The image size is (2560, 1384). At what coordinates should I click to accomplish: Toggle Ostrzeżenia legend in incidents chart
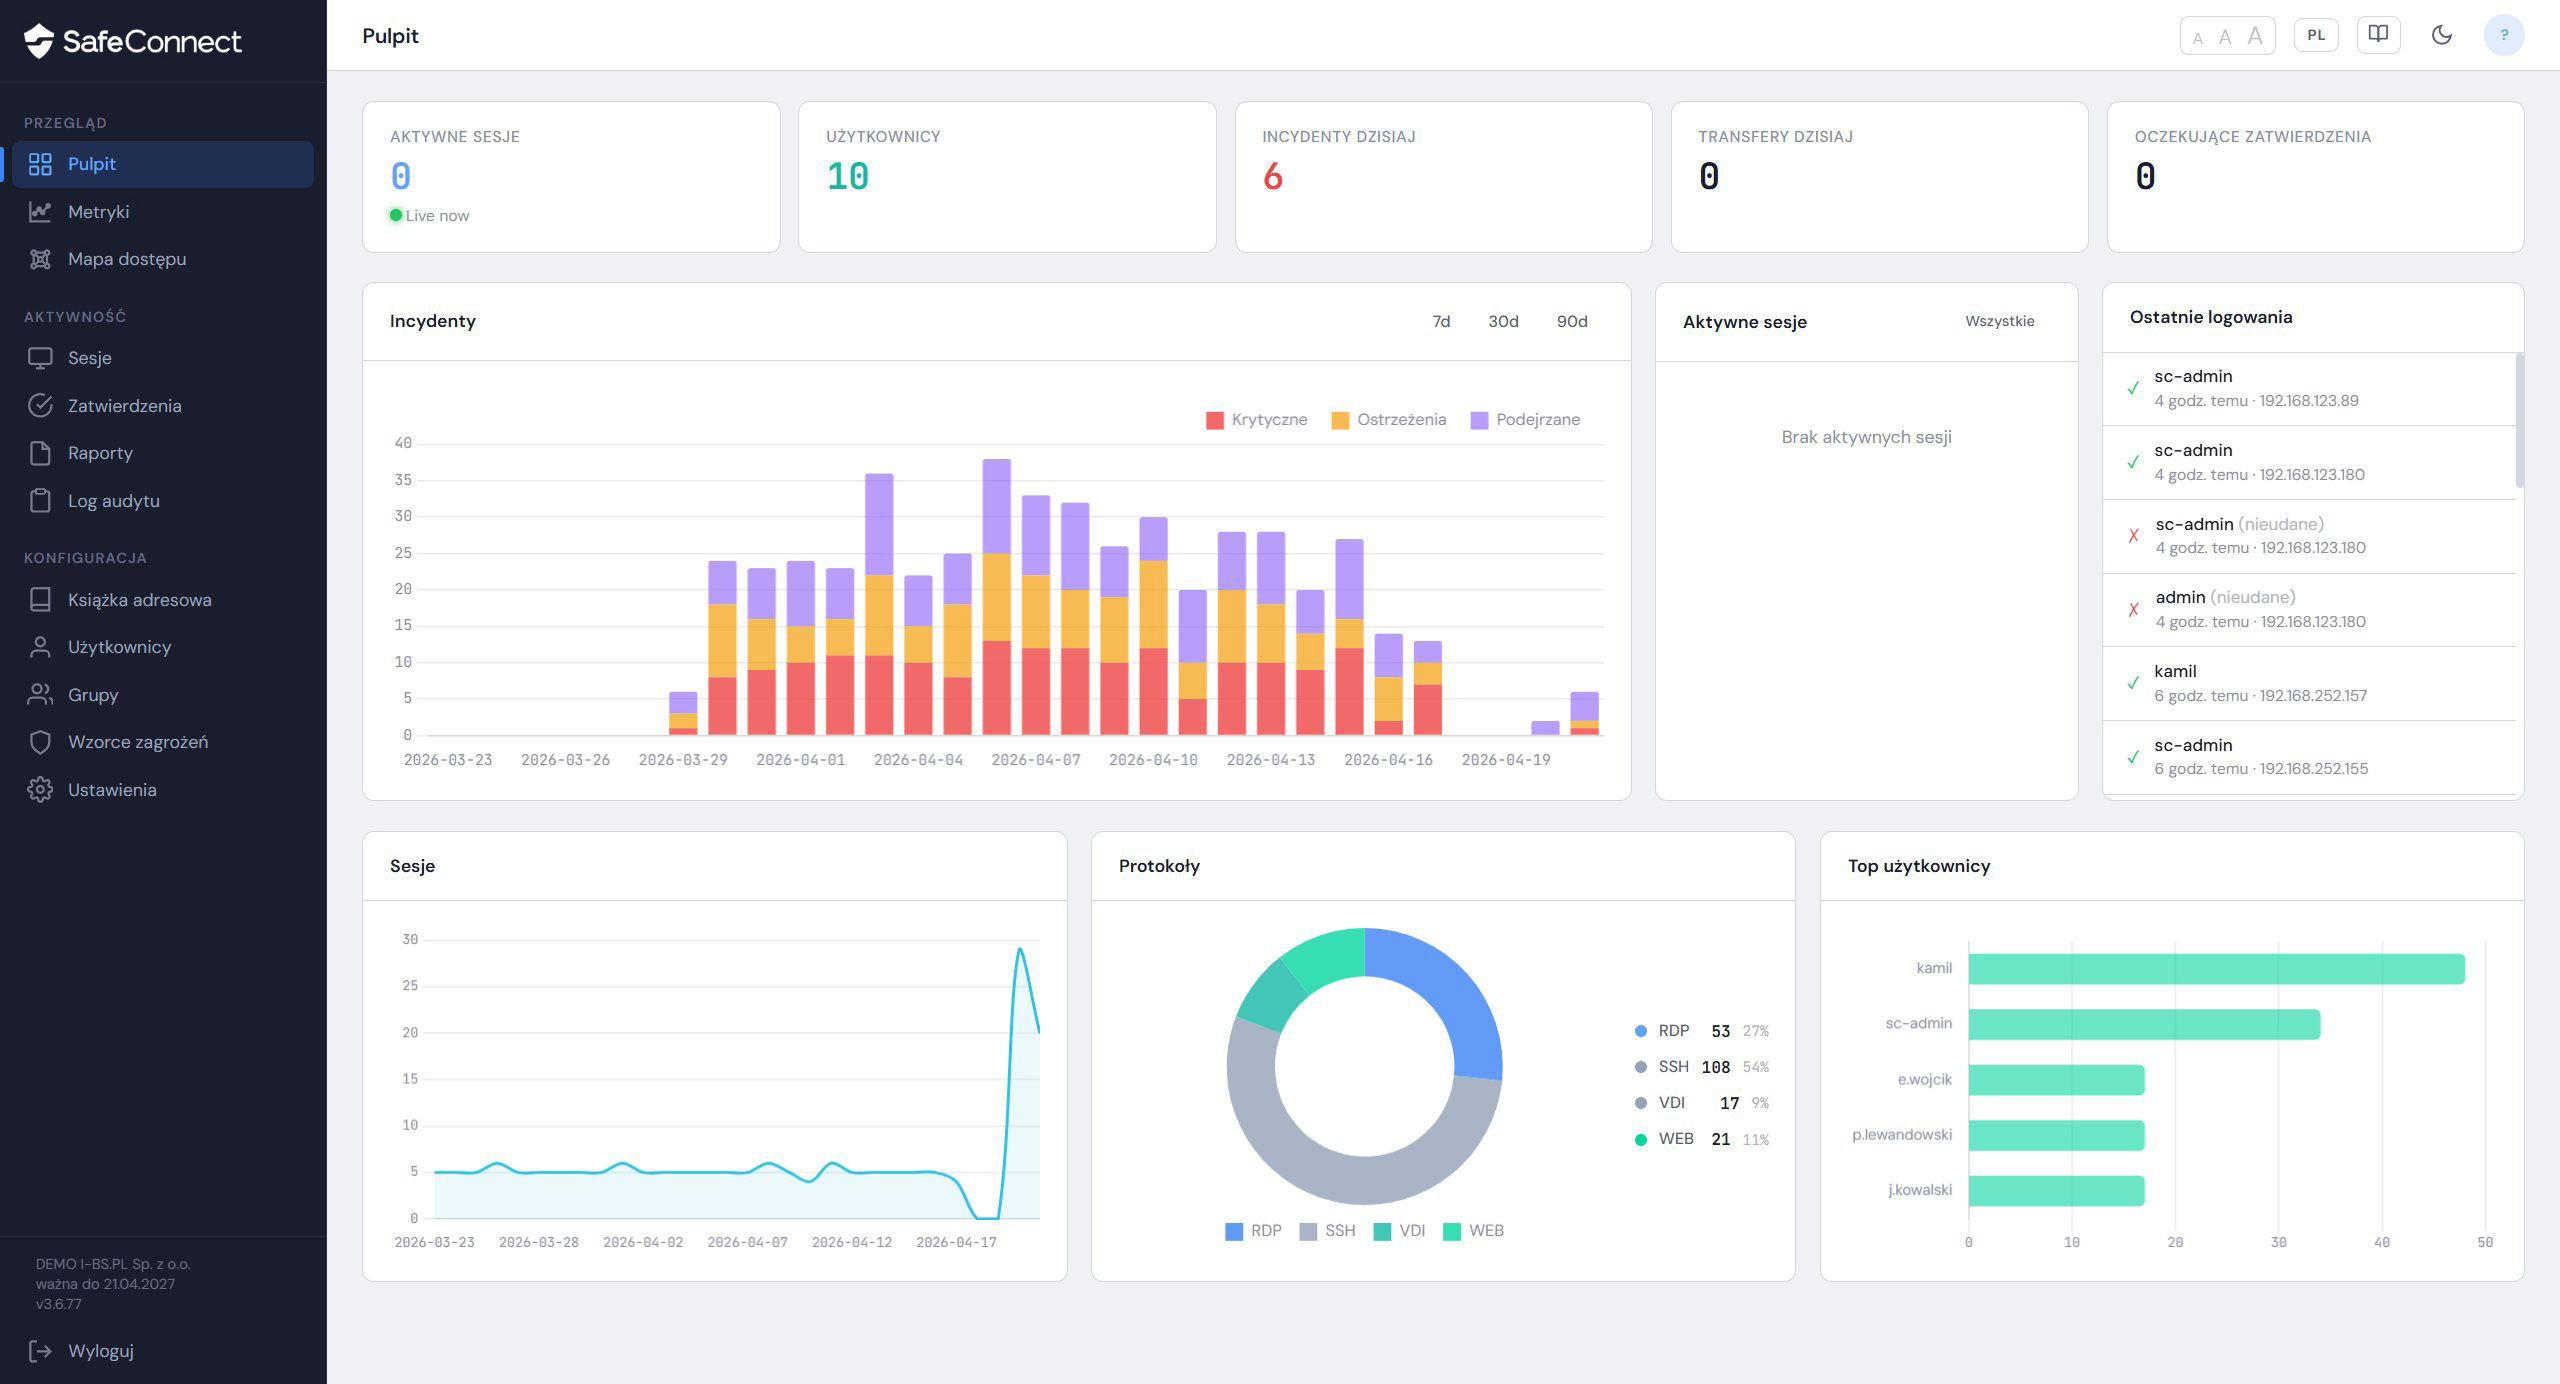click(x=1389, y=420)
